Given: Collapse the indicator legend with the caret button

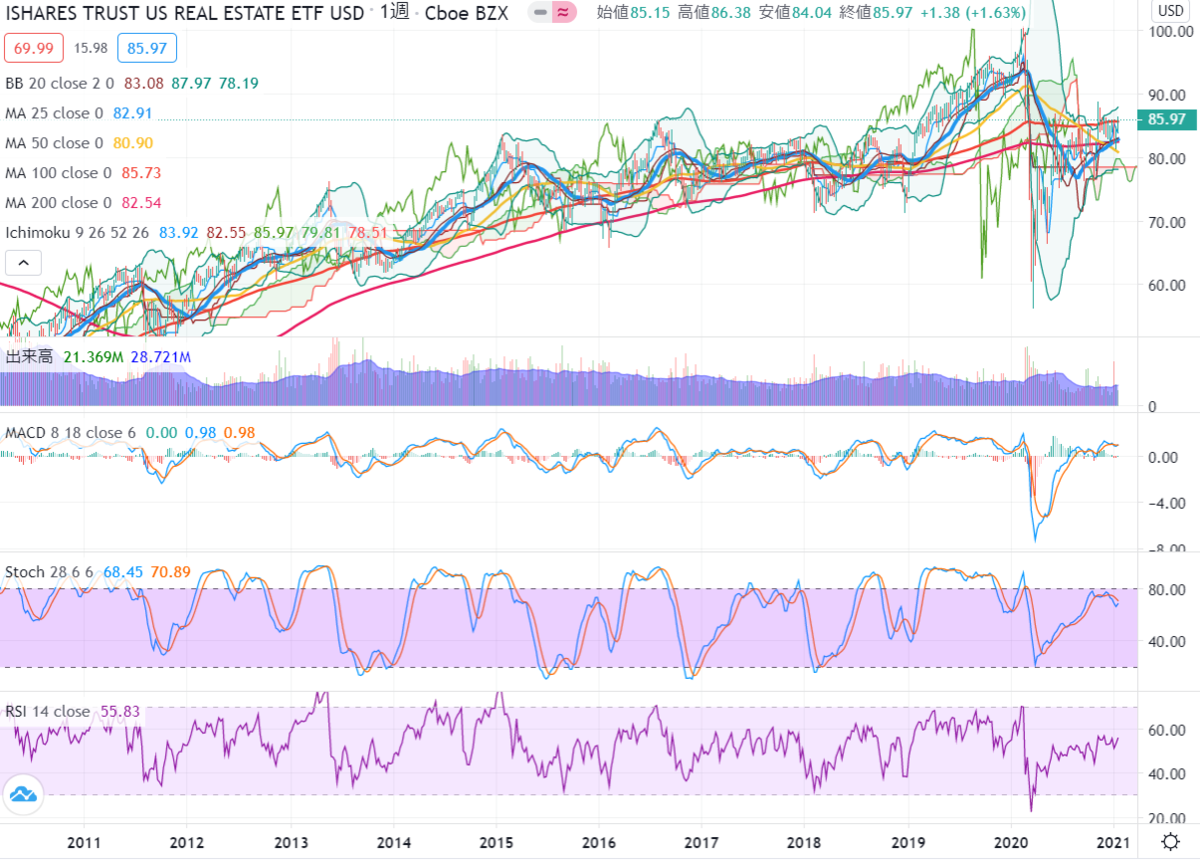Looking at the screenshot, I should point(24,264).
